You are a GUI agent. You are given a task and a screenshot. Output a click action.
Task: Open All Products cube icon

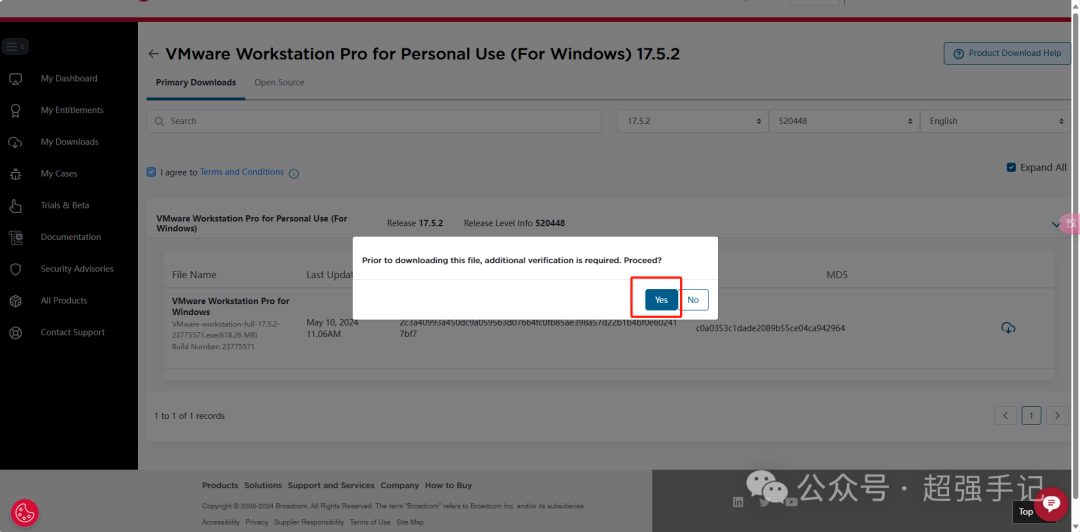click(16, 300)
